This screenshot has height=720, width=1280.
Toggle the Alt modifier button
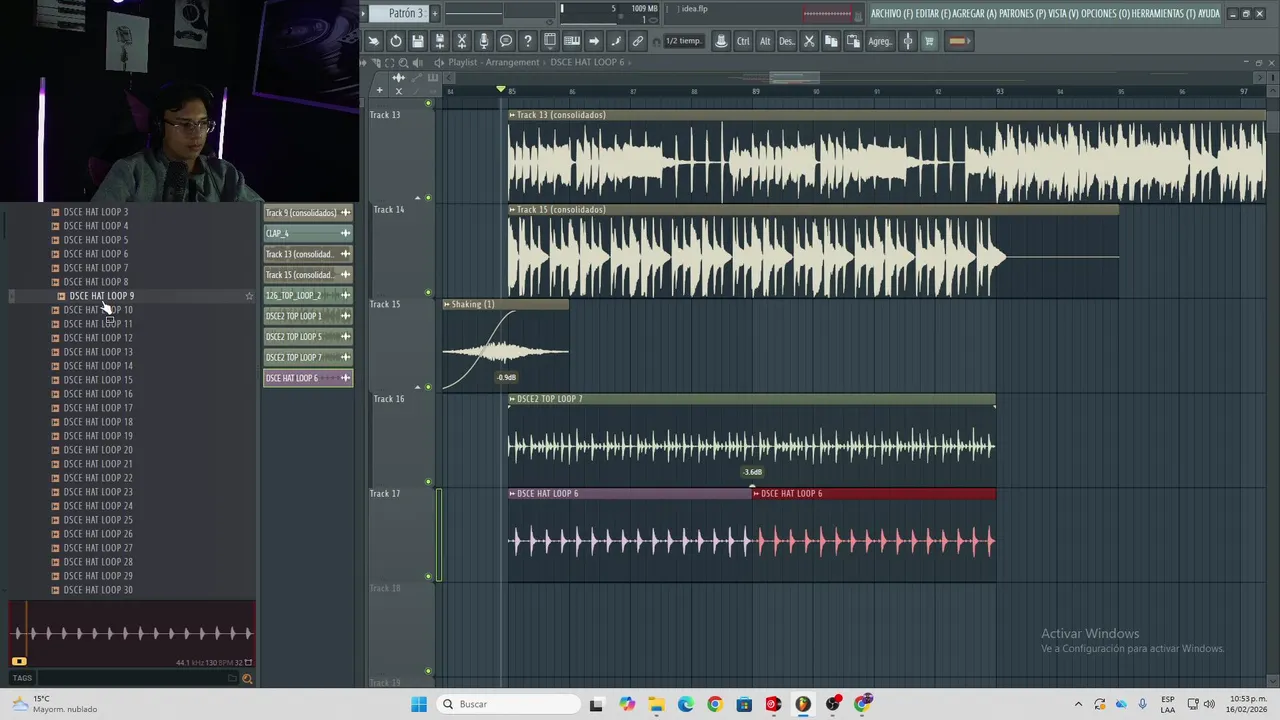tap(765, 41)
